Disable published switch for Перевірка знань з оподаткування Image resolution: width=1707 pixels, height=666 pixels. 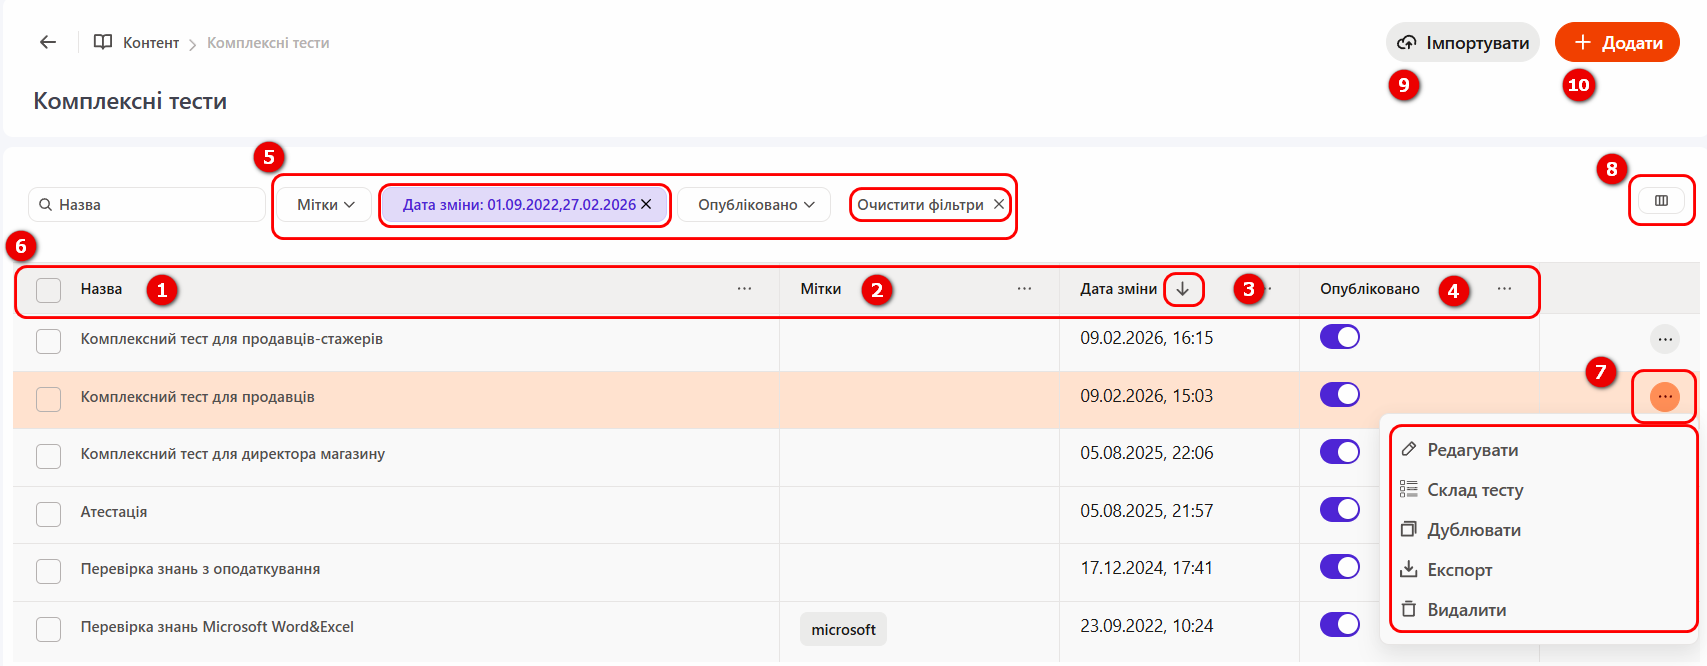tap(1339, 567)
